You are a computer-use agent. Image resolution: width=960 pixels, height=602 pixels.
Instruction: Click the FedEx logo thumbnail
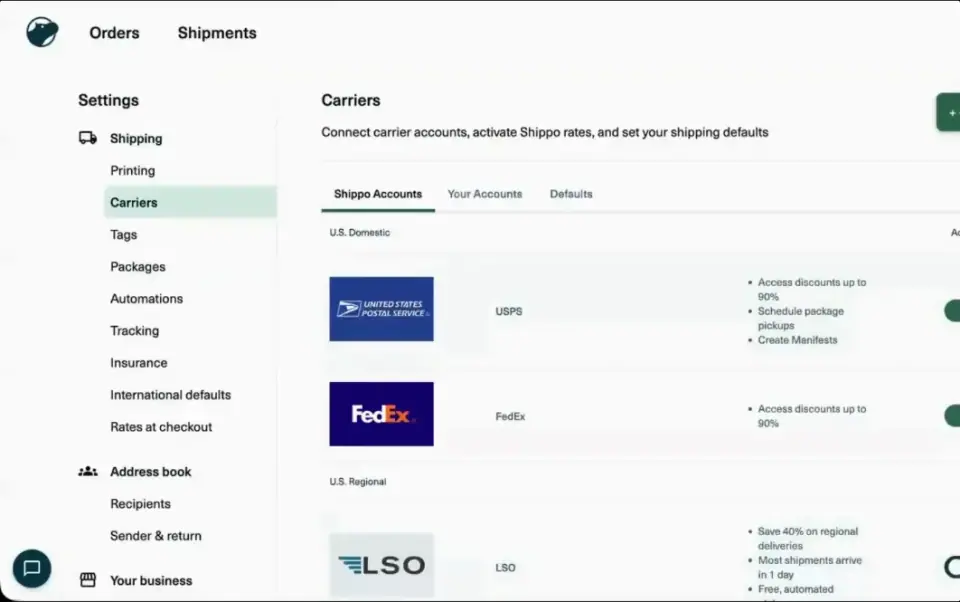pos(381,414)
